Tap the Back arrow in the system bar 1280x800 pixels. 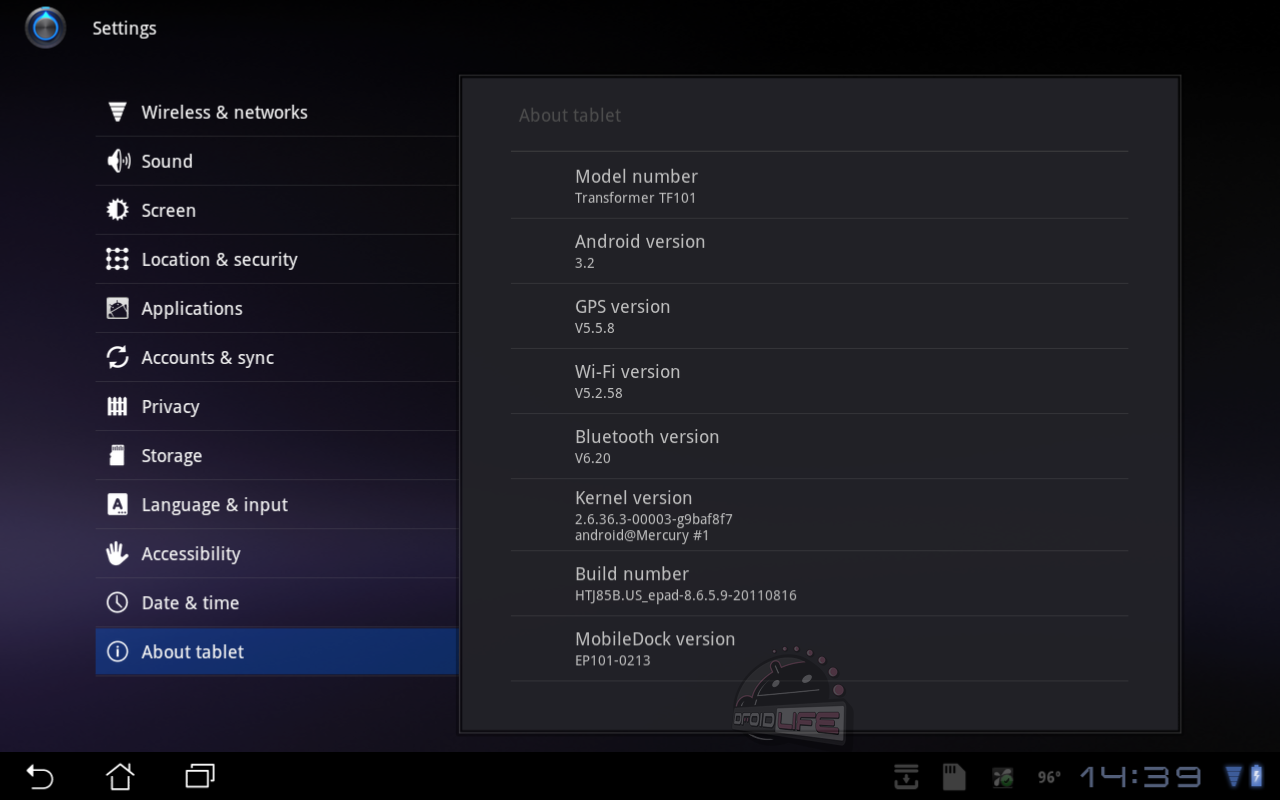pos(40,776)
